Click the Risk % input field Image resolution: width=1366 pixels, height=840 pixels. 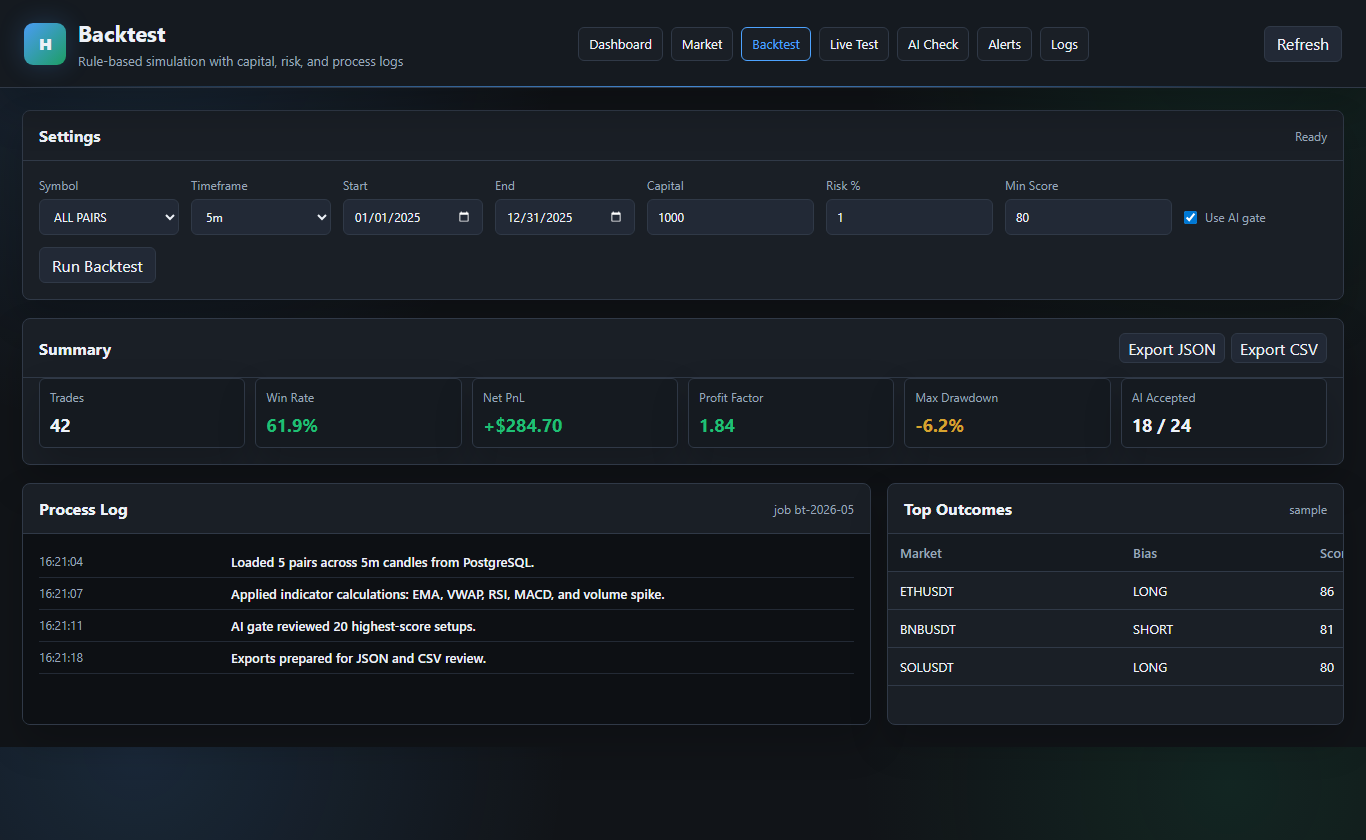909,217
